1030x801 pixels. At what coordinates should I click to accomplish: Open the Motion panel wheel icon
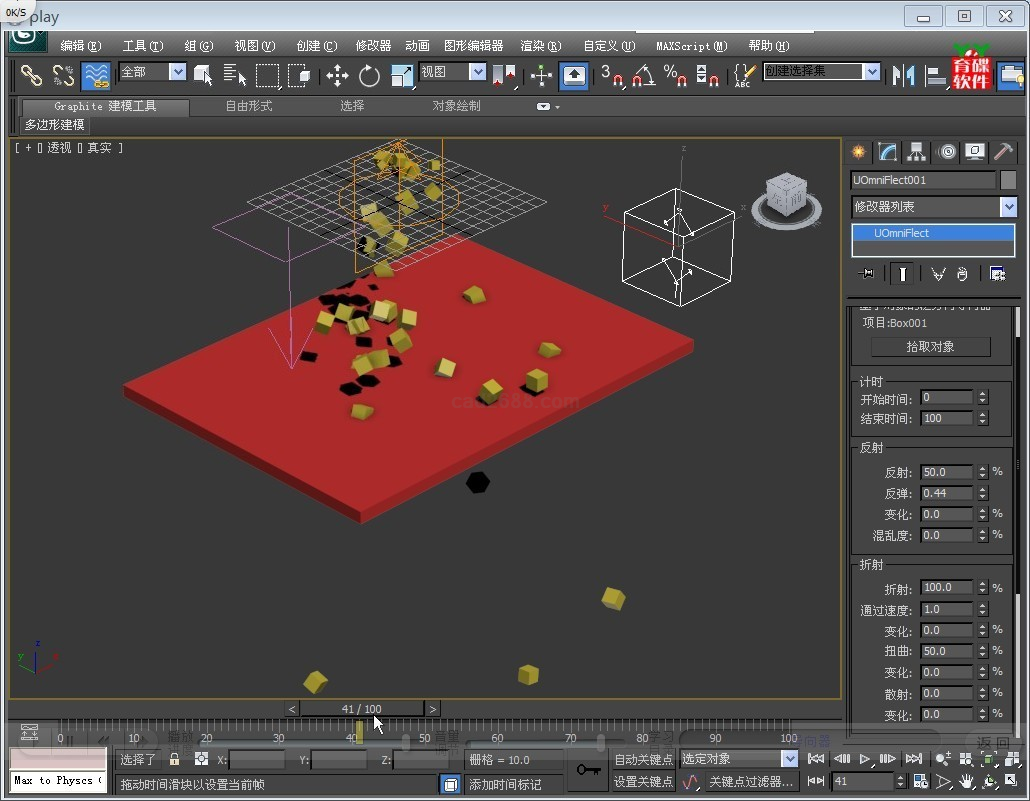tap(946, 152)
